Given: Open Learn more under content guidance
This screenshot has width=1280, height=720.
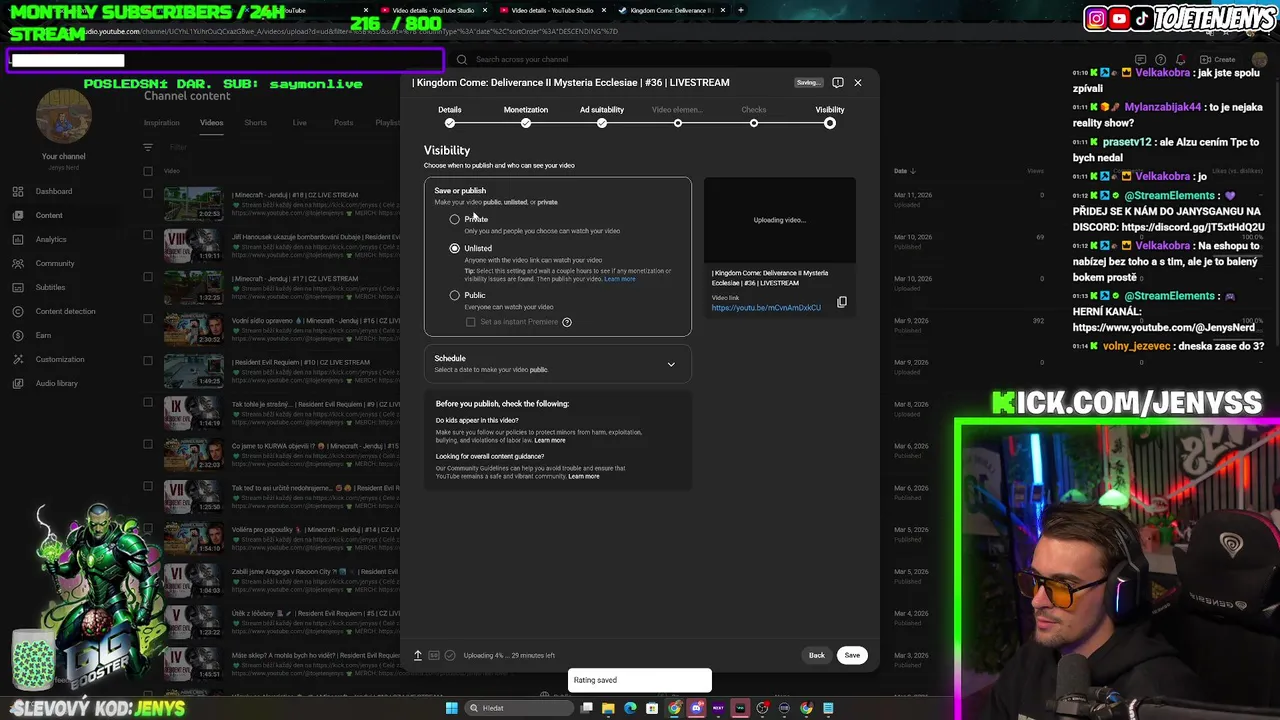Looking at the screenshot, I should coord(584,476).
